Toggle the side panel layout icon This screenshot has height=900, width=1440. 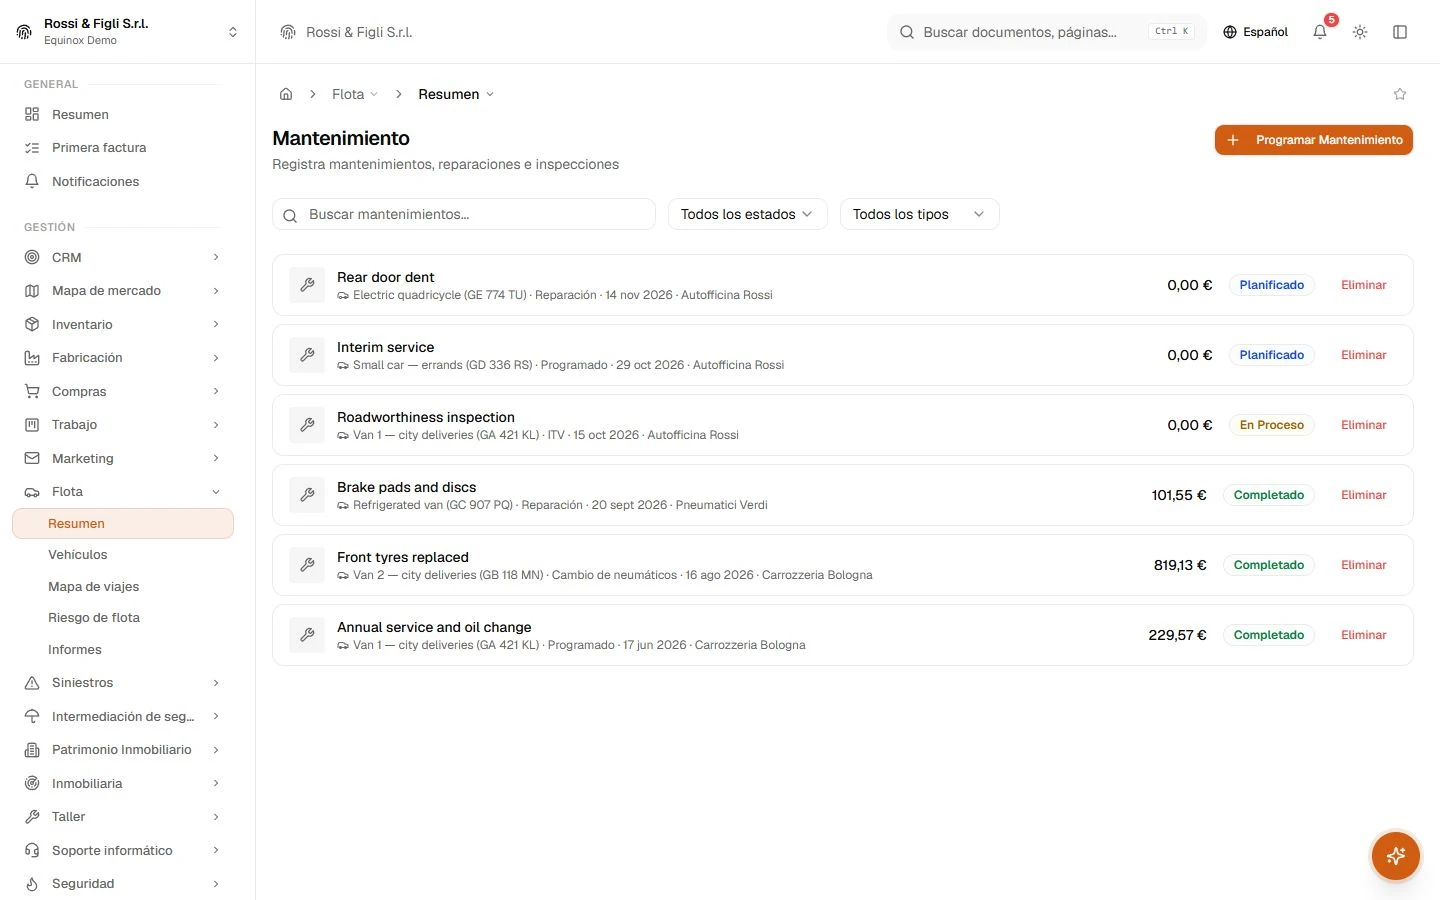click(x=1400, y=32)
